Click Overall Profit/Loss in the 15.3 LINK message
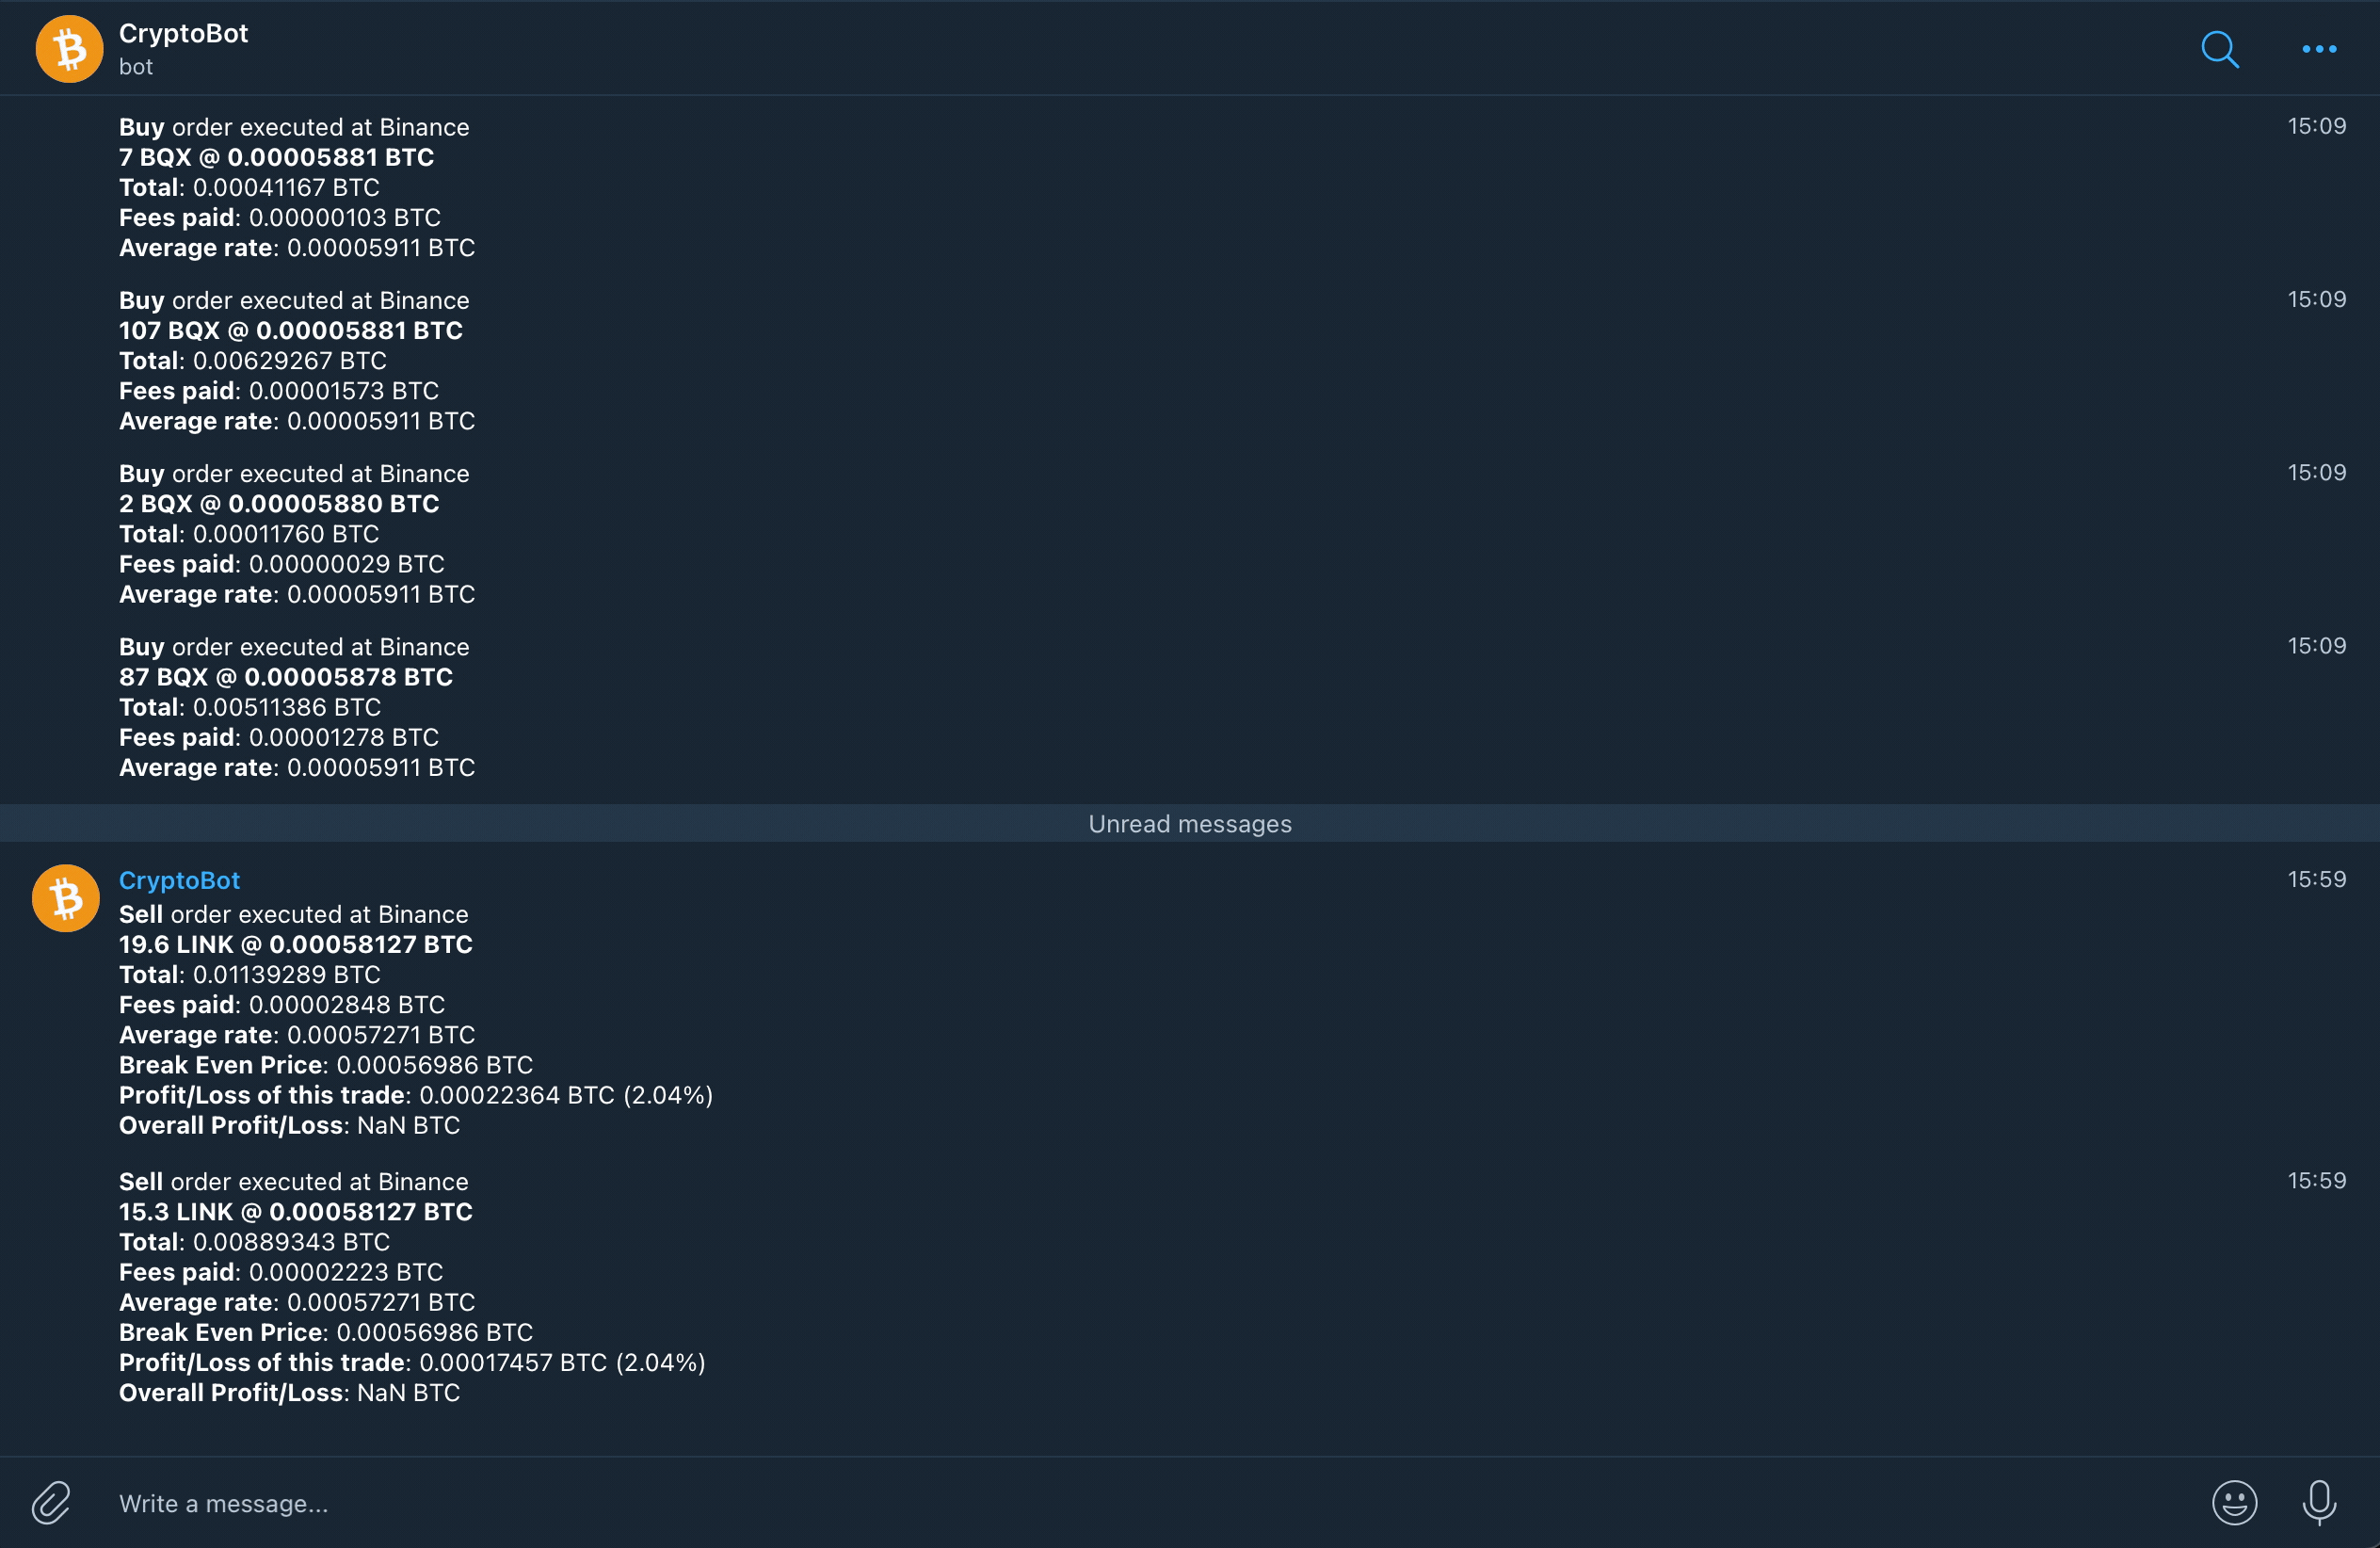 click(290, 1391)
